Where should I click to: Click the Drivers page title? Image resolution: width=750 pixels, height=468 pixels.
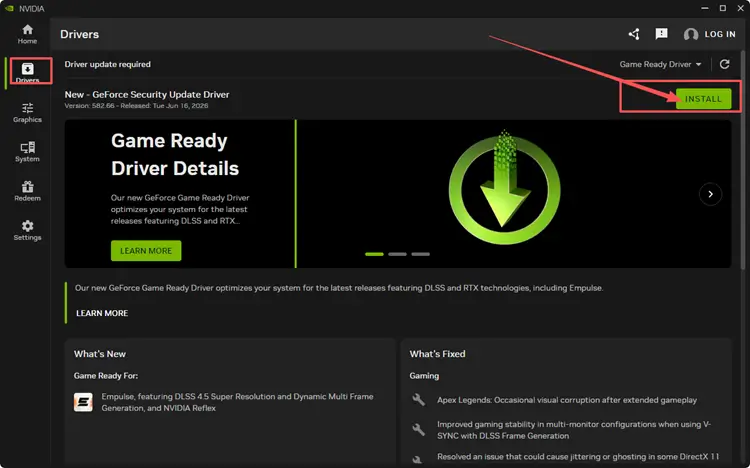point(79,34)
